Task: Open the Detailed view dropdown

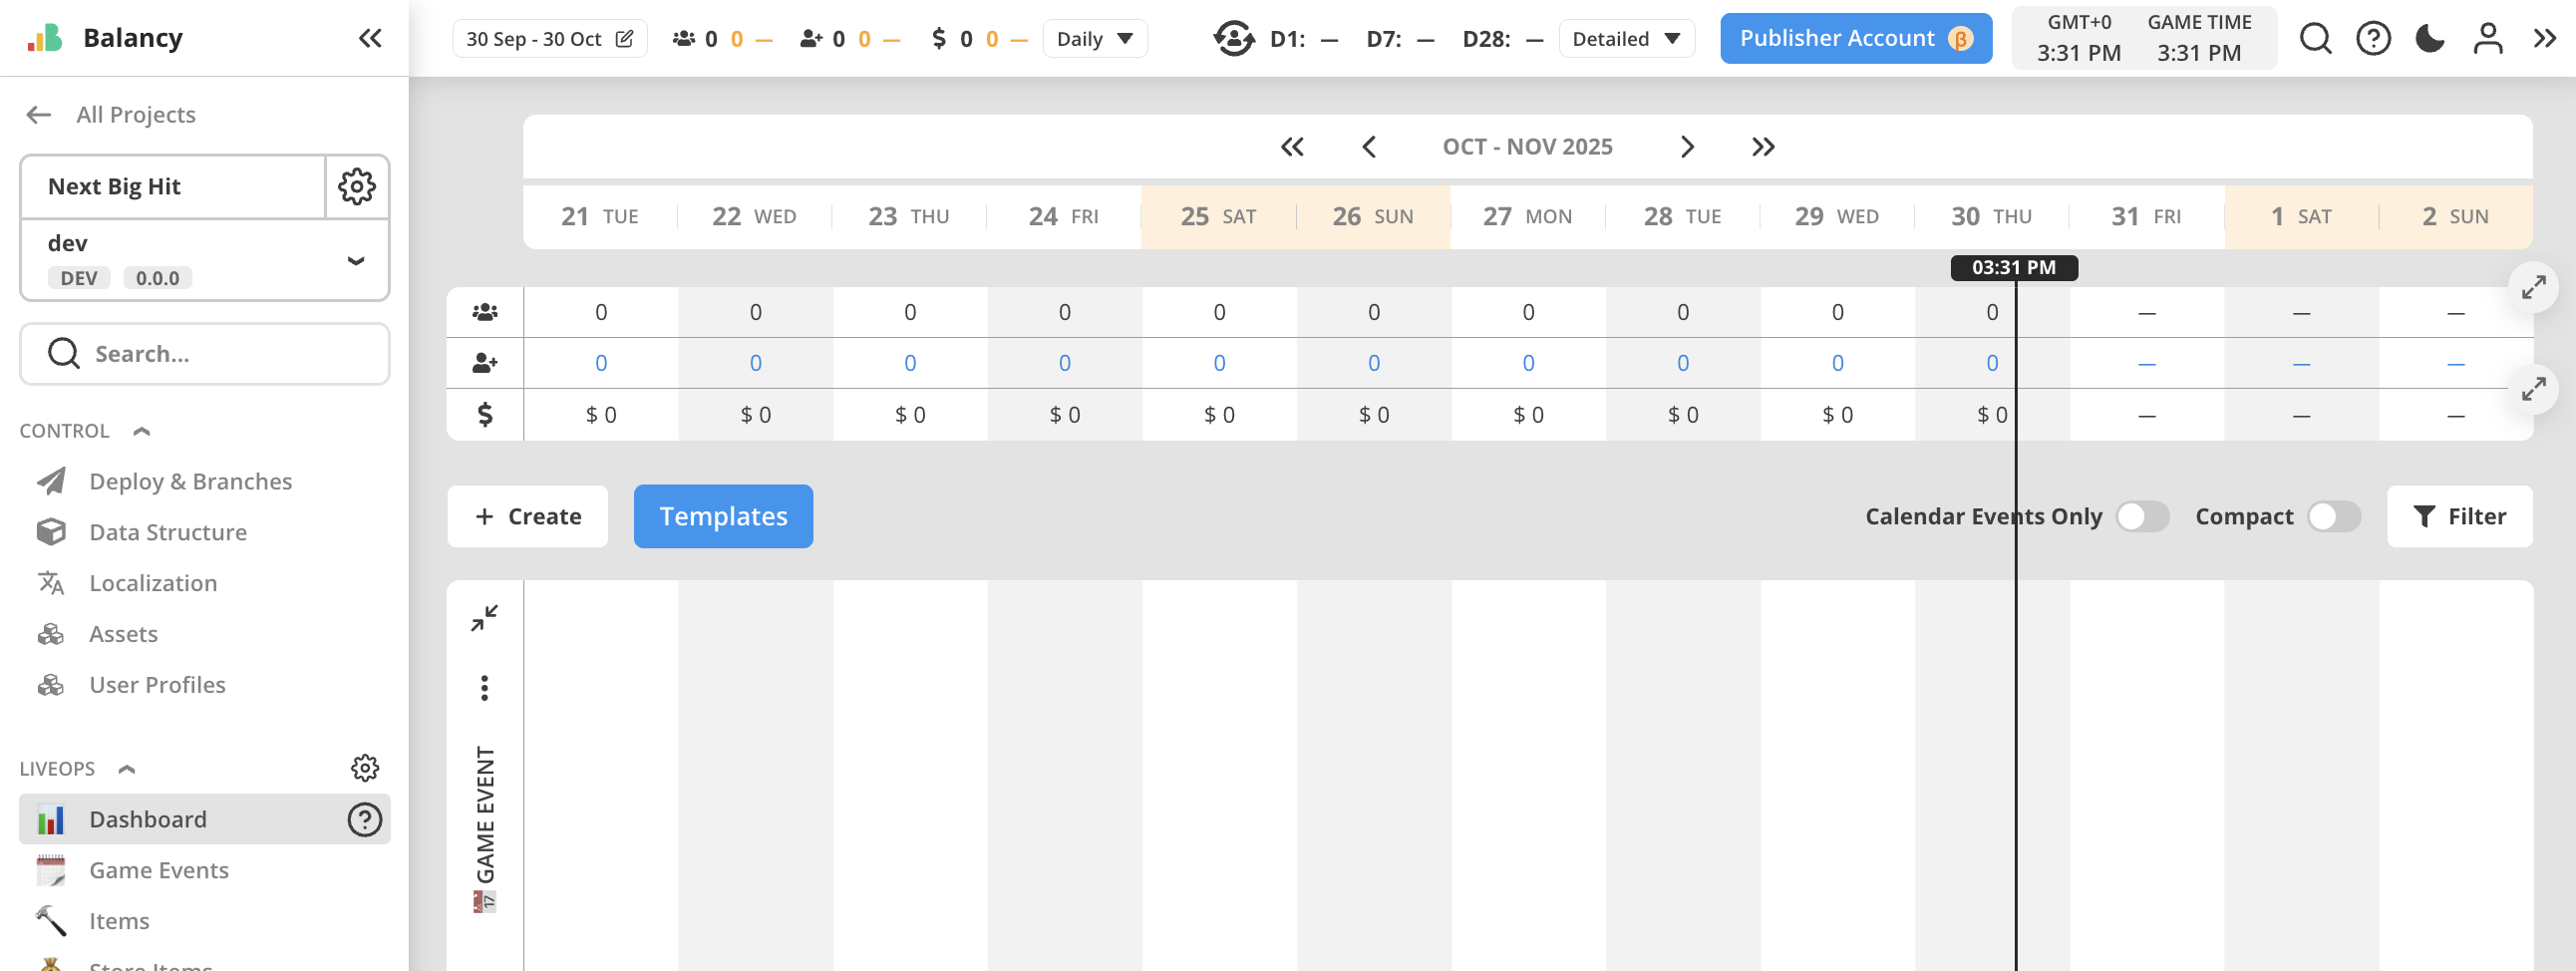Action: 1625,39
